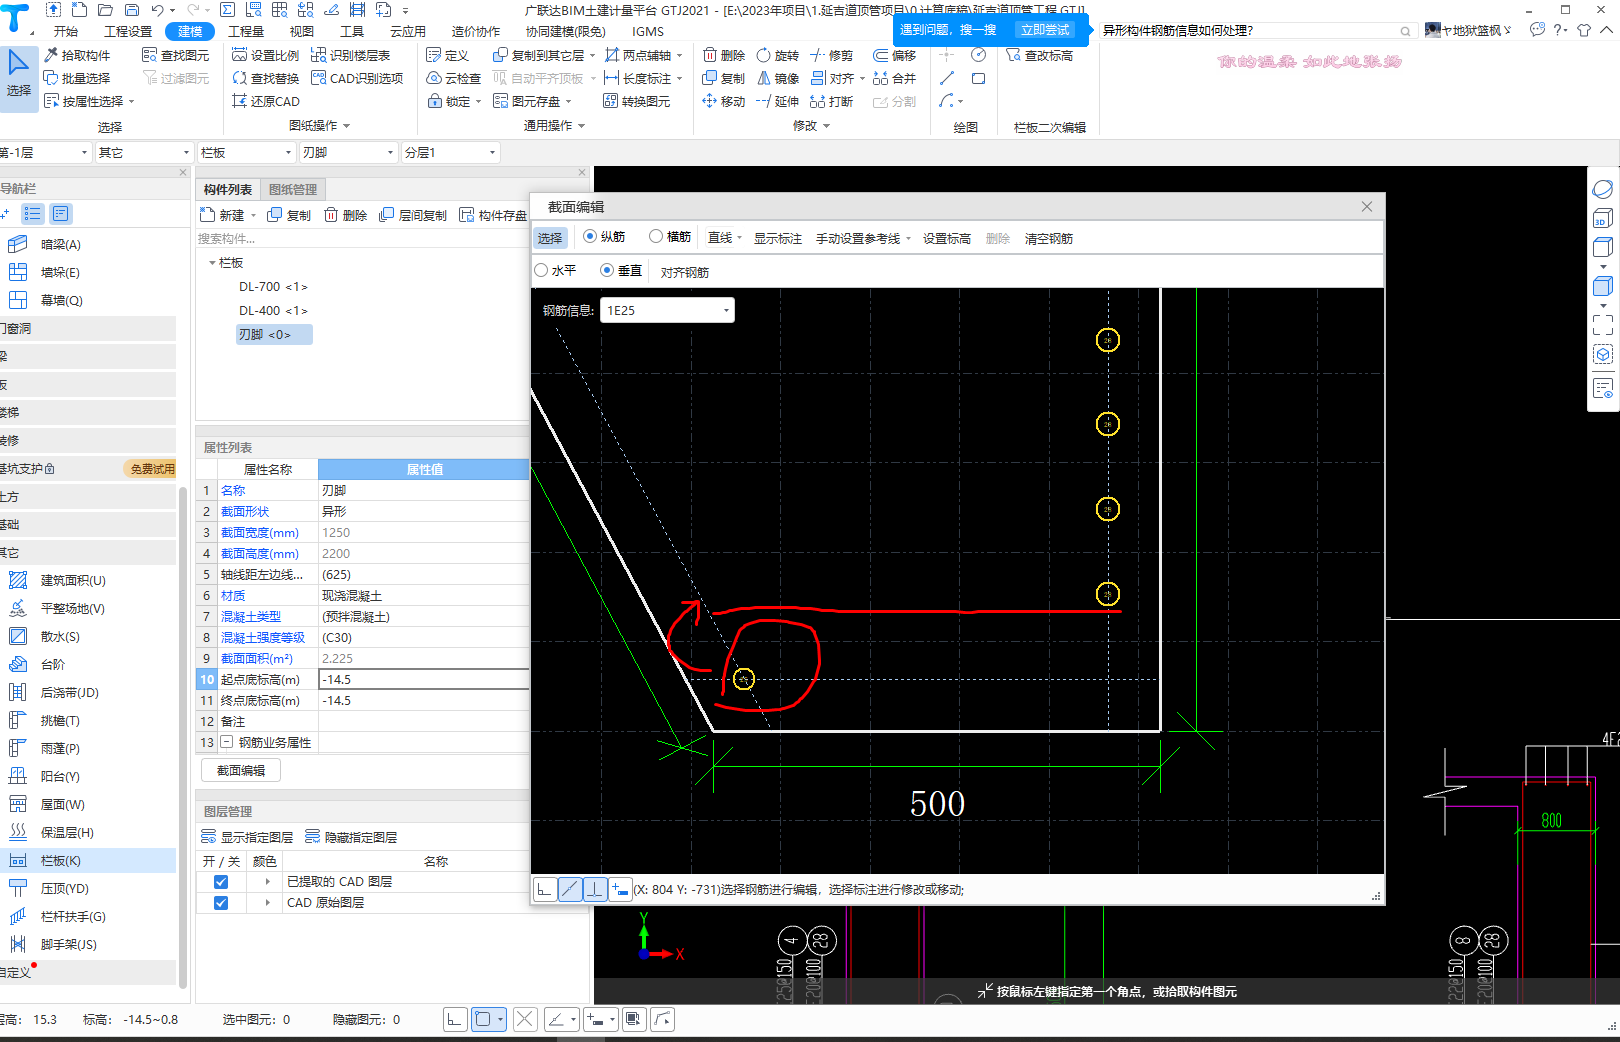The image size is (1620, 1042).
Task: Click 偏移 offset tool
Action: 895,55
